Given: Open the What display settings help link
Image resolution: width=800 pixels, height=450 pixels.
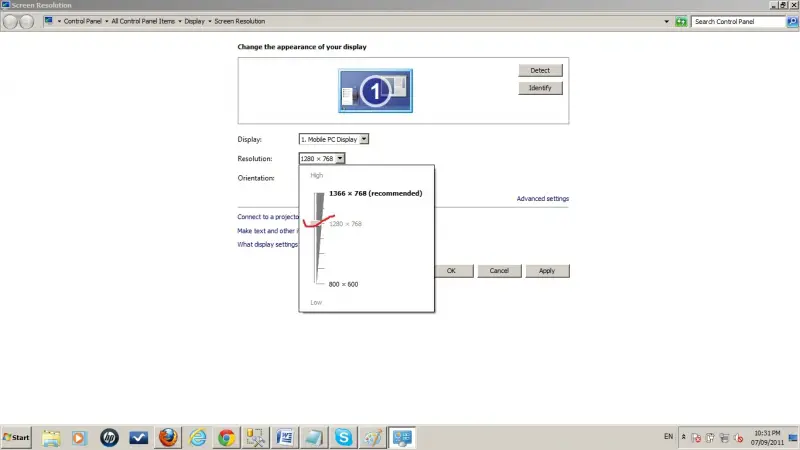Looking at the screenshot, I should (268, 244).
